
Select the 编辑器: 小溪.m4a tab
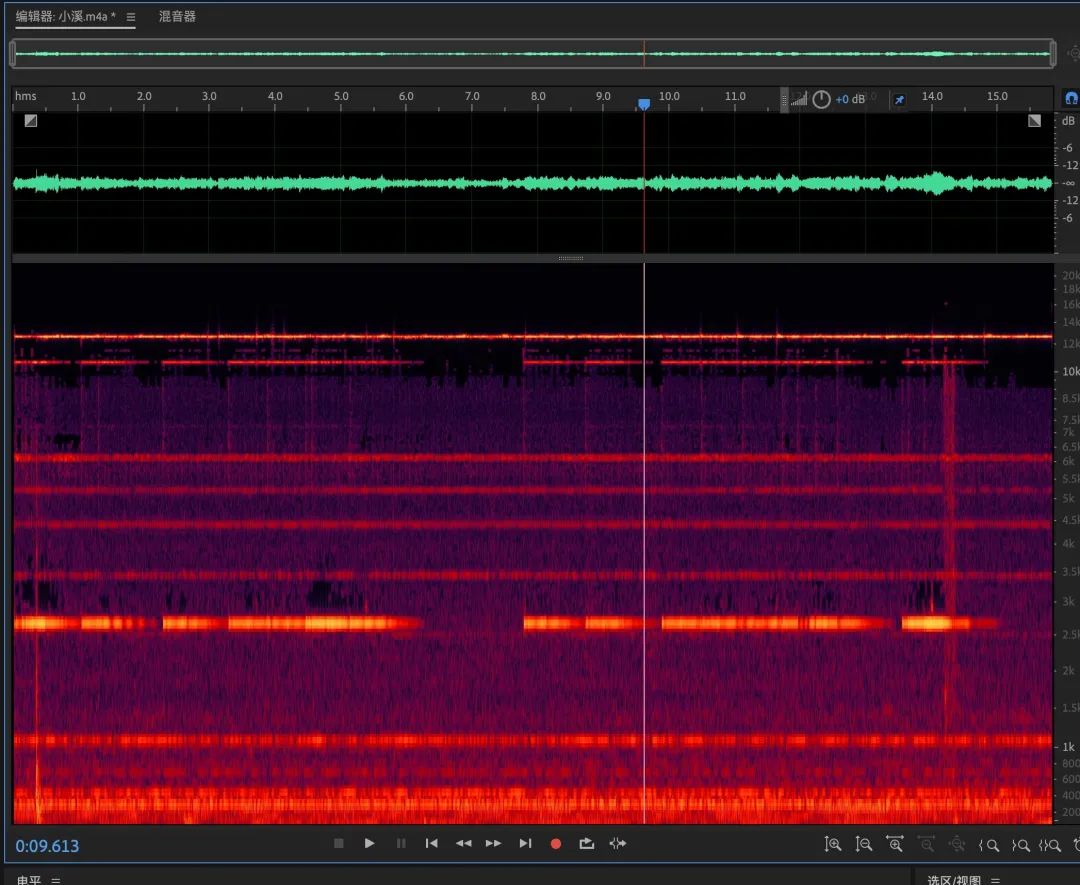click(x=66, y=16)
